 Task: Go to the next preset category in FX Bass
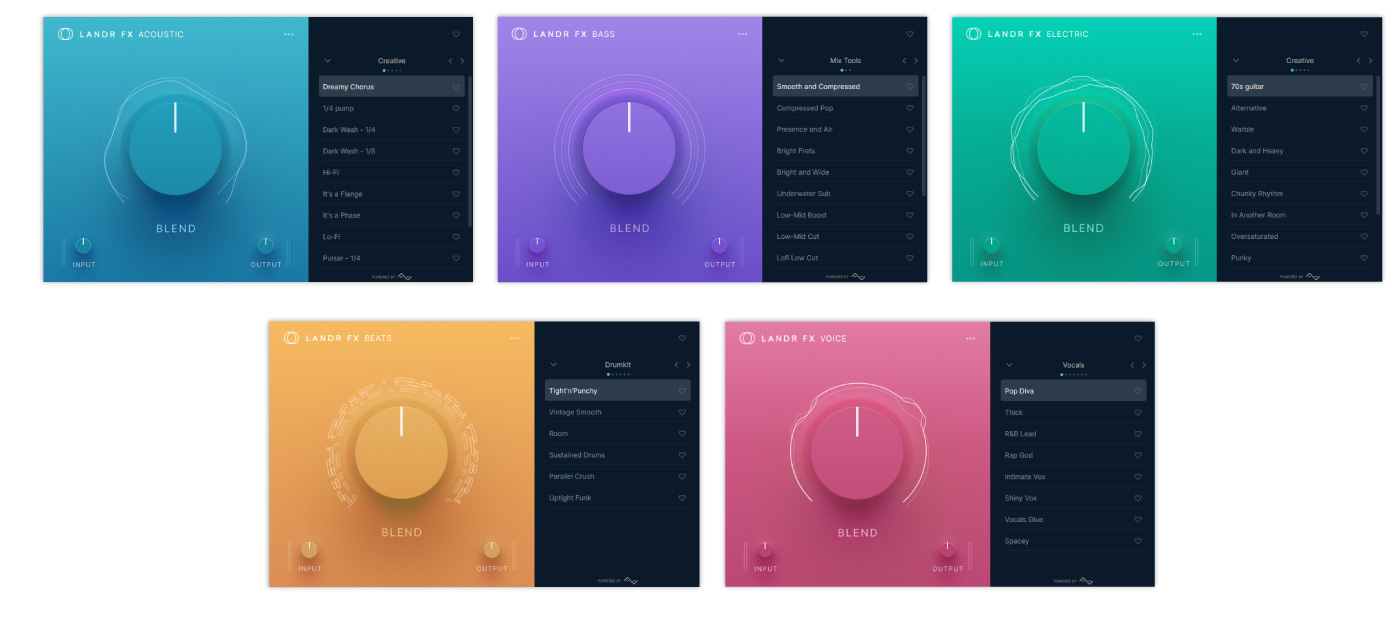pyautogui.click(x=916, y=61)
